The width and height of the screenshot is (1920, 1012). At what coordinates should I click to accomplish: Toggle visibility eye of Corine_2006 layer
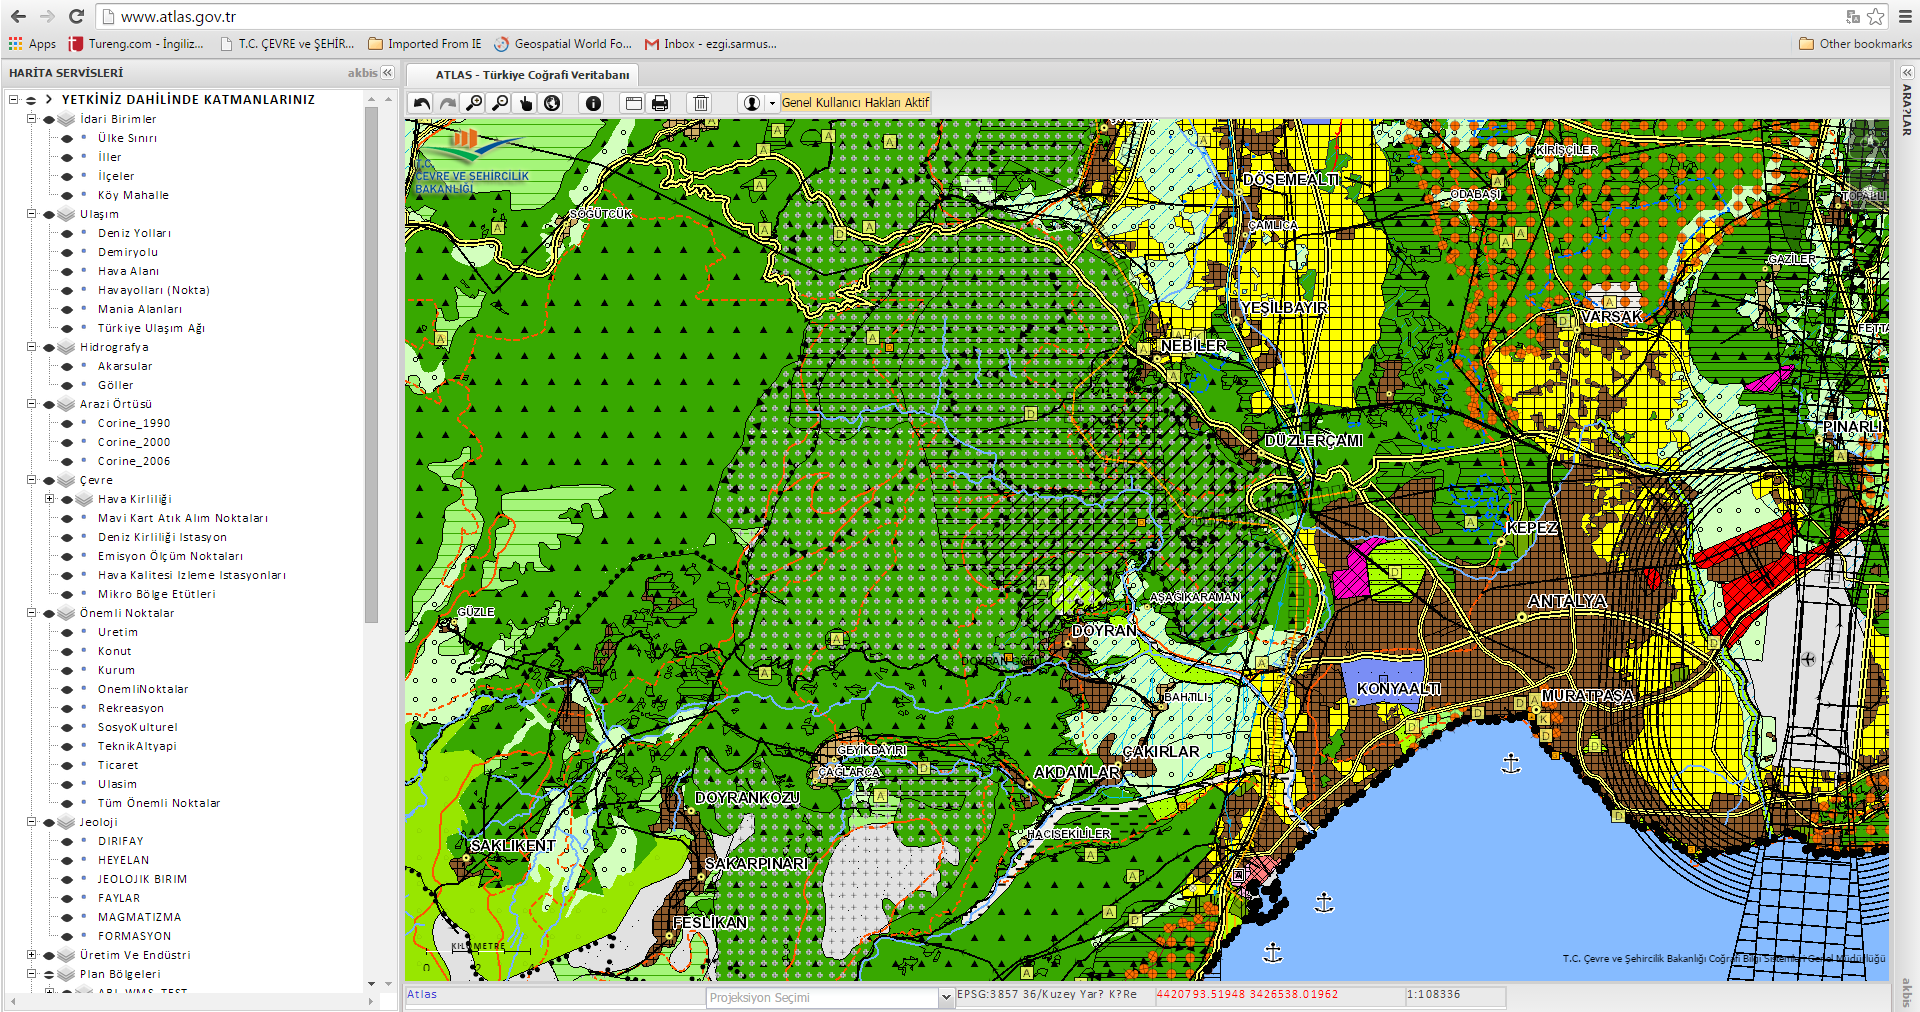pos(67,462)
